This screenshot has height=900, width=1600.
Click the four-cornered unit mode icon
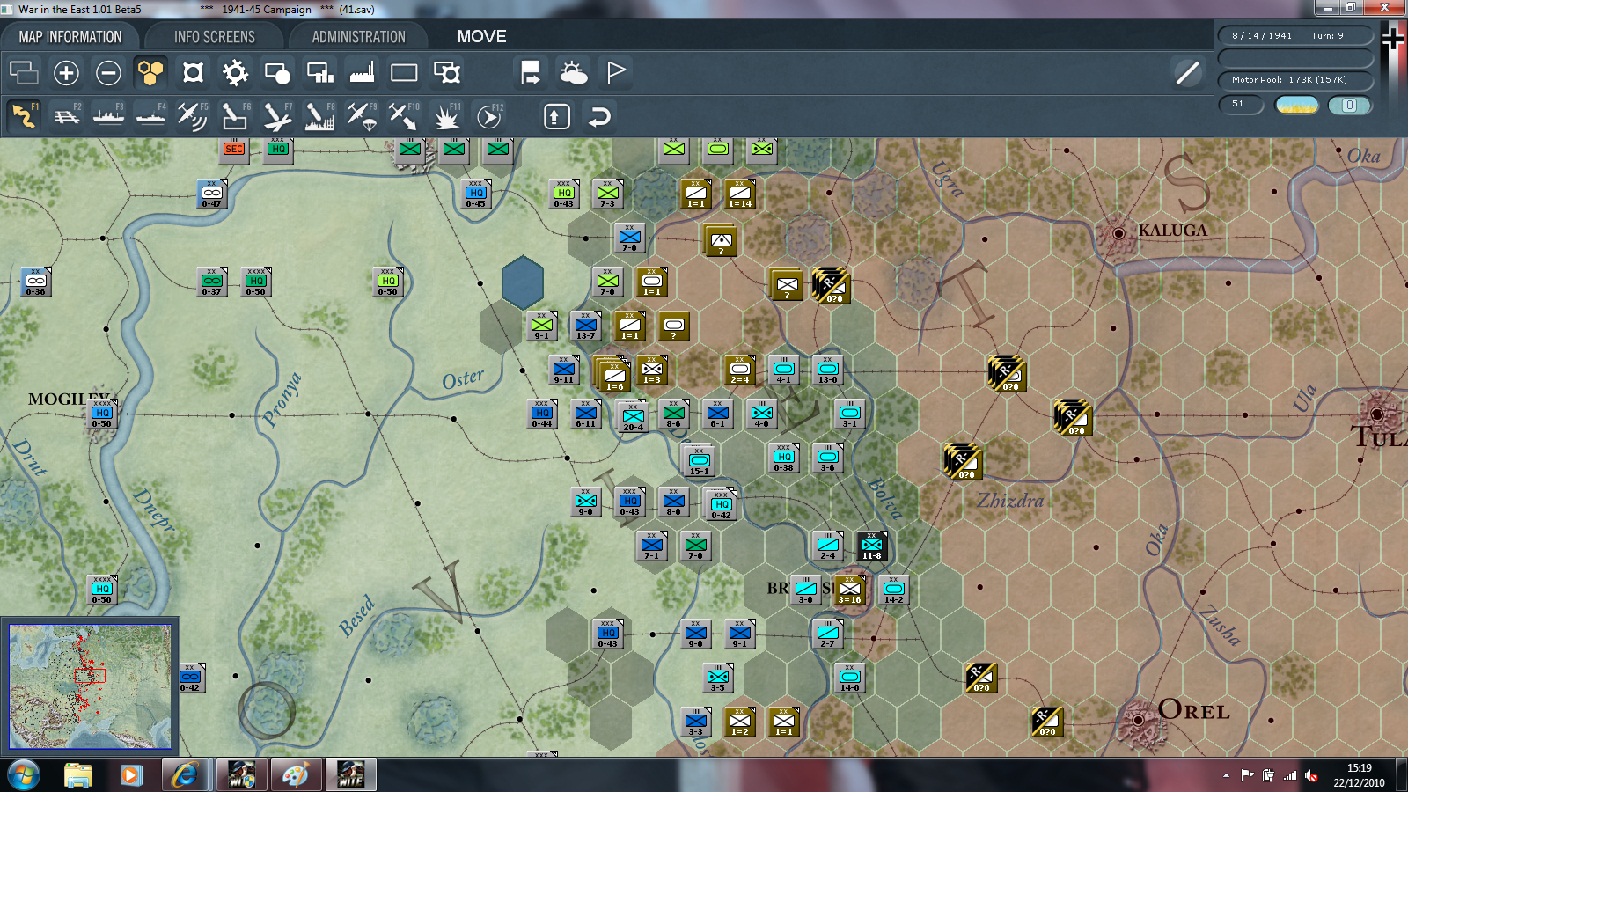193,73
